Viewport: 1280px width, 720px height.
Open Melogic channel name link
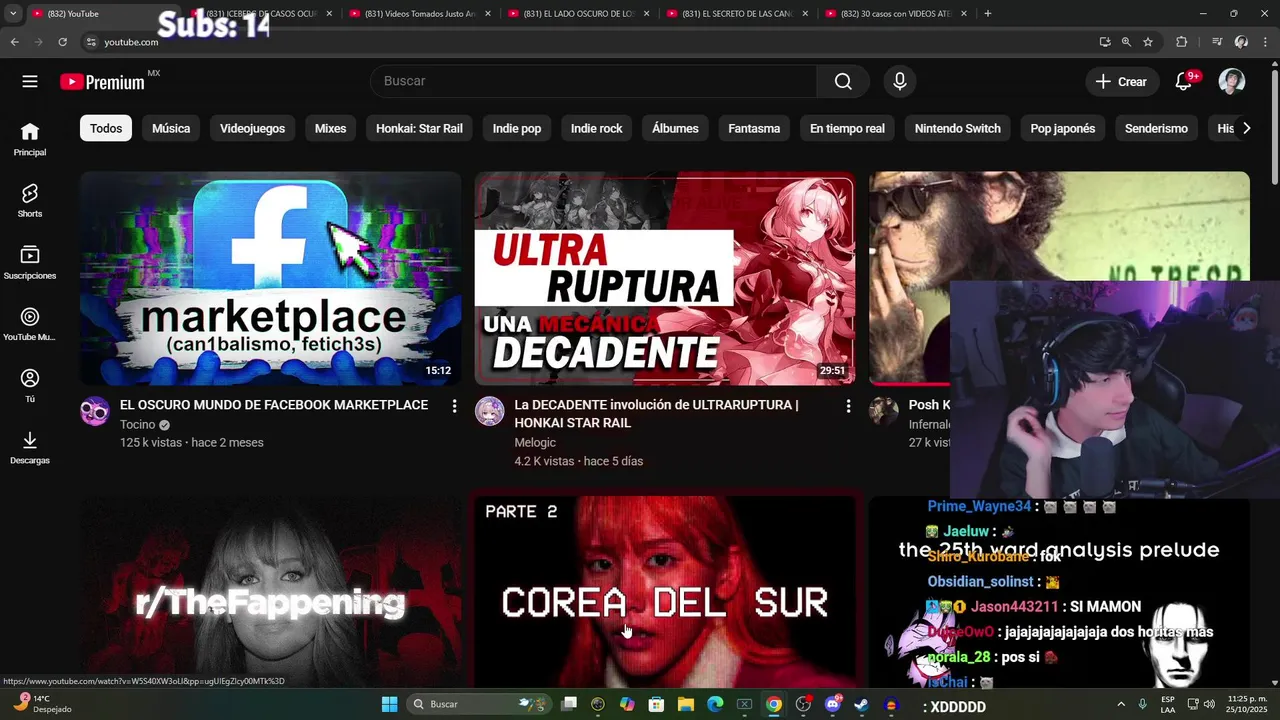coord(535,443)
